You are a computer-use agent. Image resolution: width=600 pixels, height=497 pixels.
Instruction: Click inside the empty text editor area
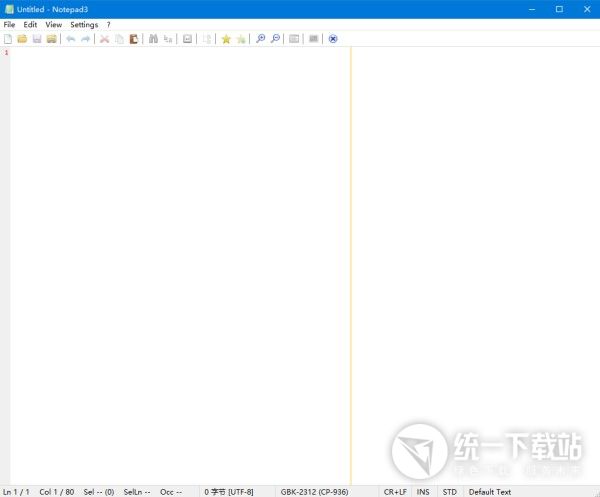[180, 250]
